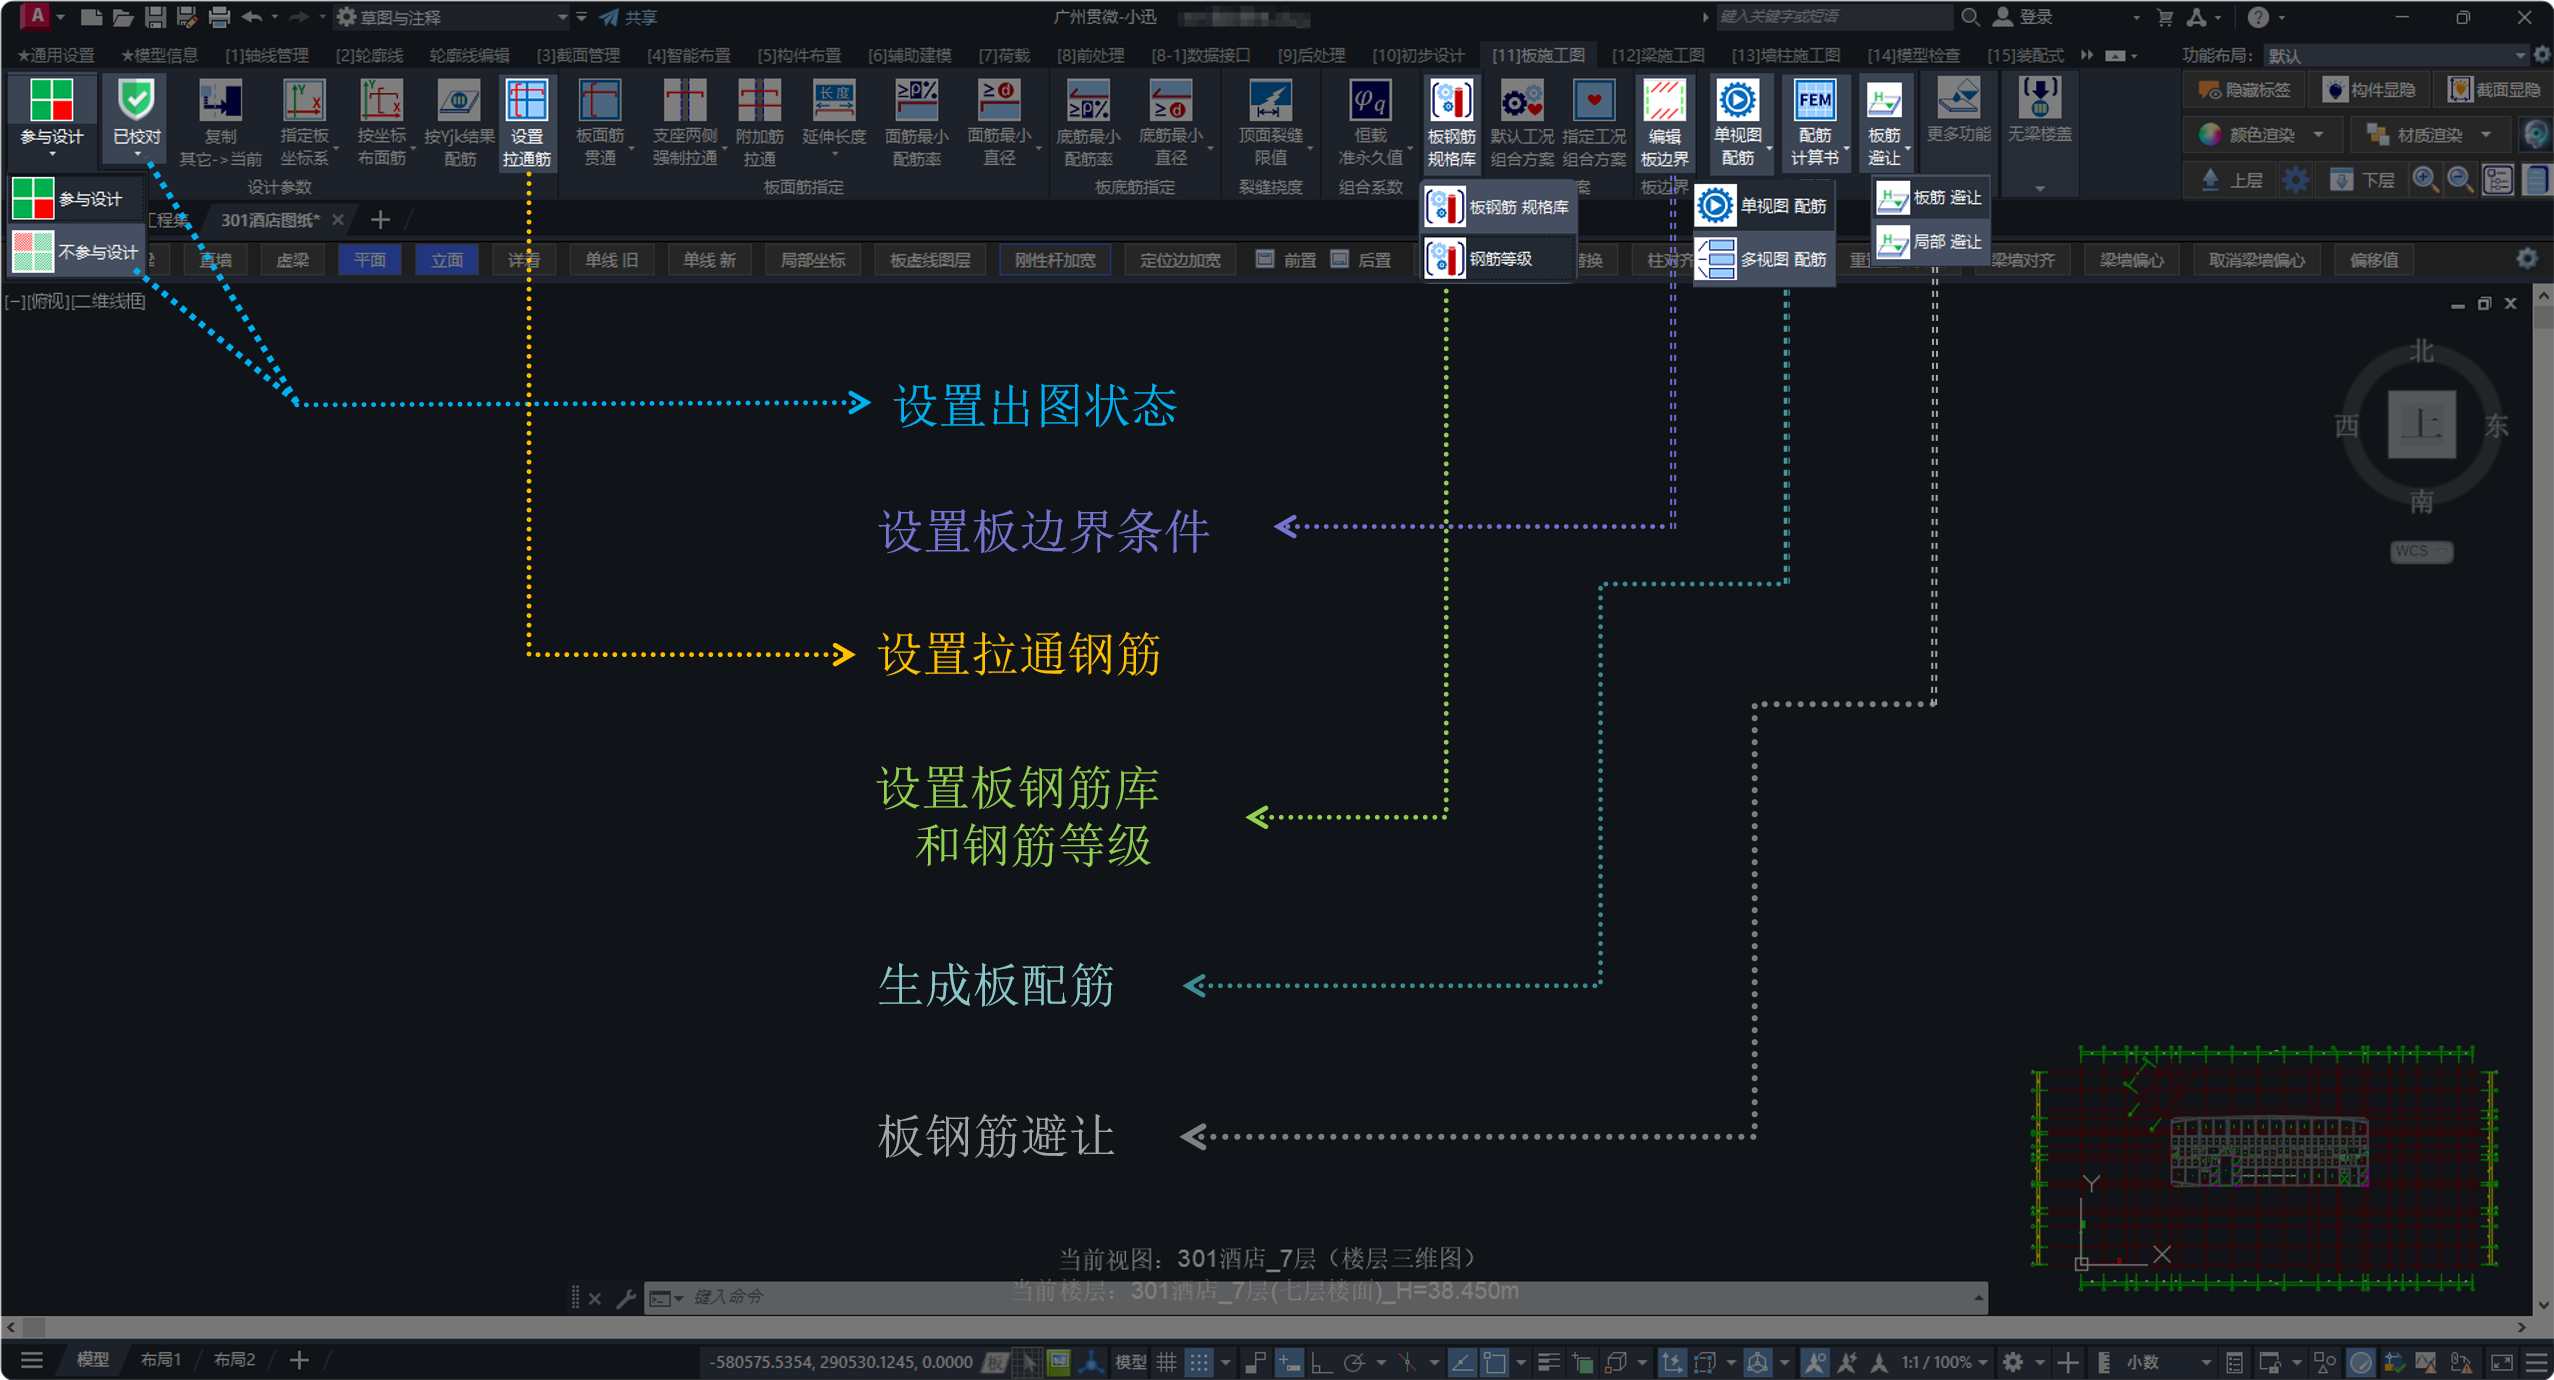Click 板筋避让 ribbon icon
The height and width of the screenshot is (1380, 2554).
click(1884, 101)
